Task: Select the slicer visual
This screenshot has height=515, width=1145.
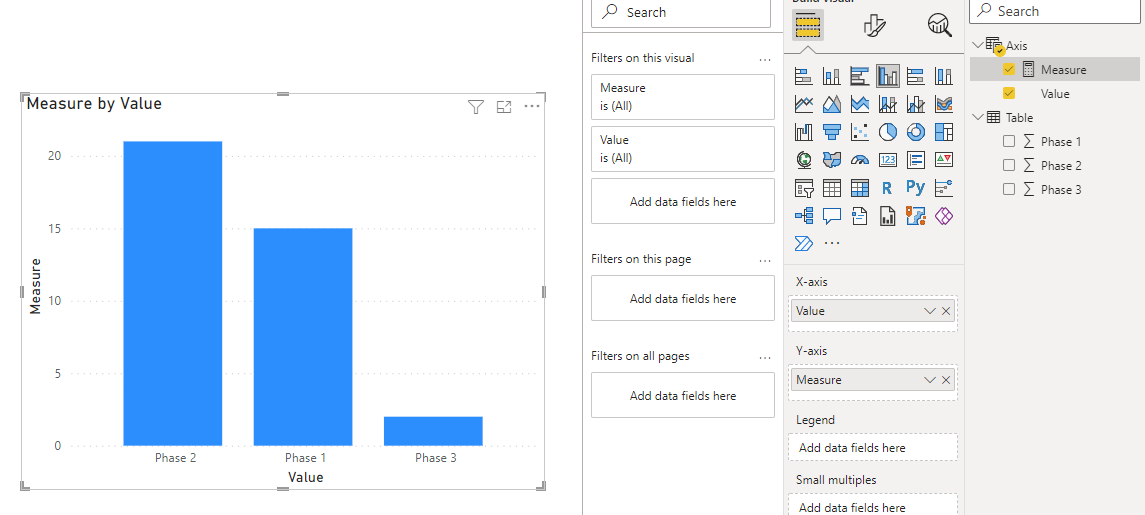Action: click(803, 188)
